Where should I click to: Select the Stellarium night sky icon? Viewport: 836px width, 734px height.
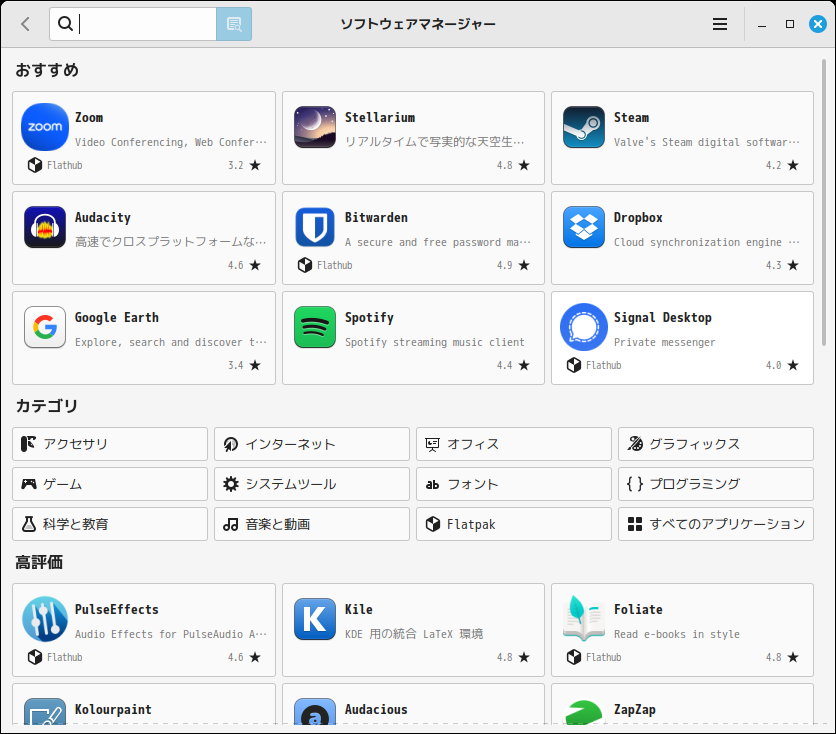click(315, 127)
